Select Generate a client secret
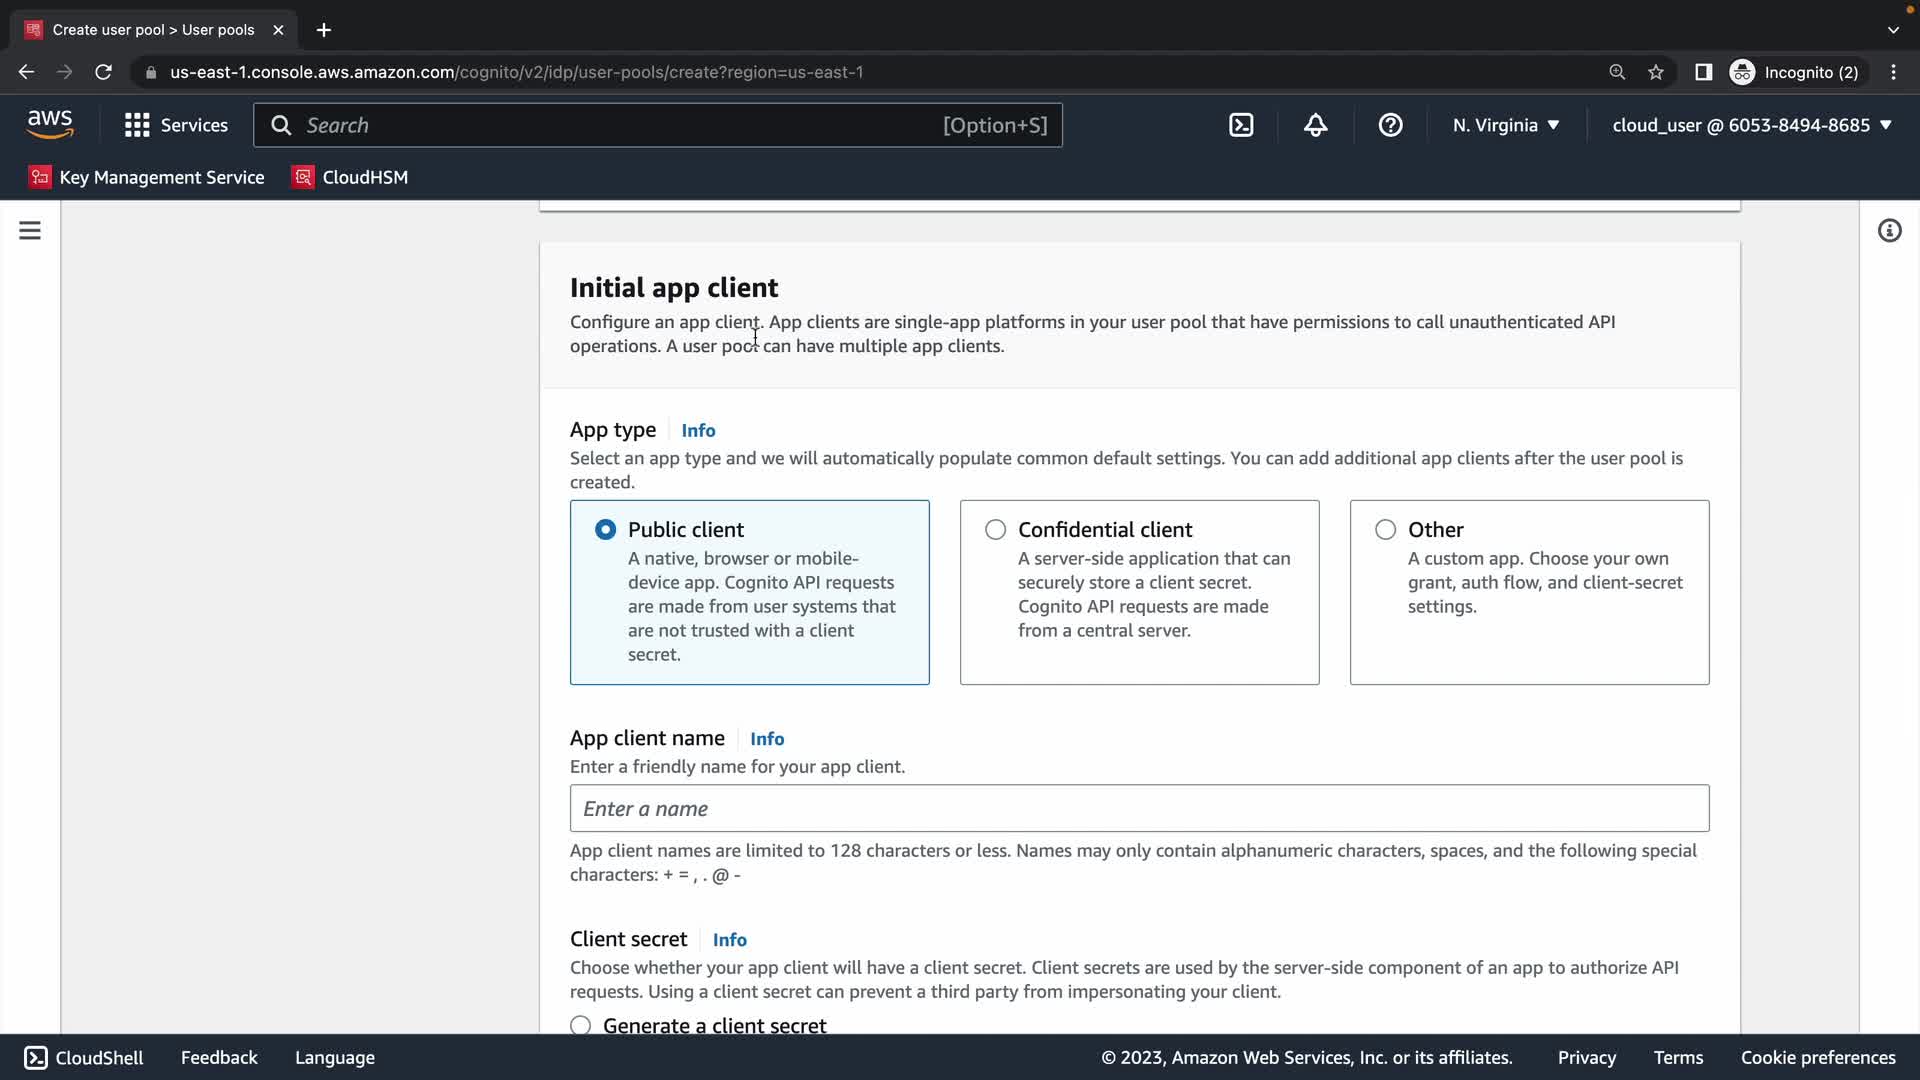 coord(581,1025)
